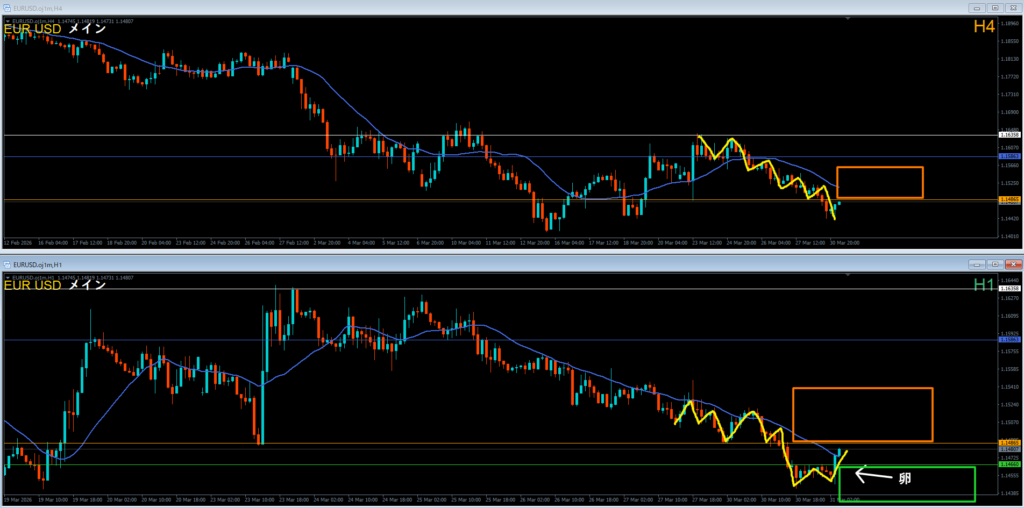Close the EURUSD H4 chart window
1024x508 pixels.
[x=1013, y=8]
